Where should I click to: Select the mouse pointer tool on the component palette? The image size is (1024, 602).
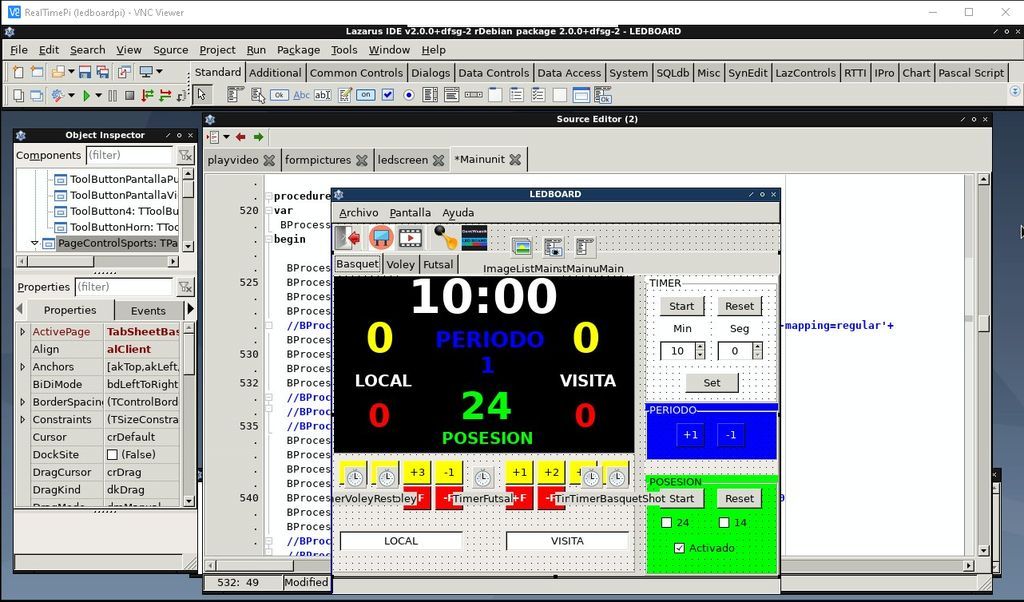pos(203,96)
